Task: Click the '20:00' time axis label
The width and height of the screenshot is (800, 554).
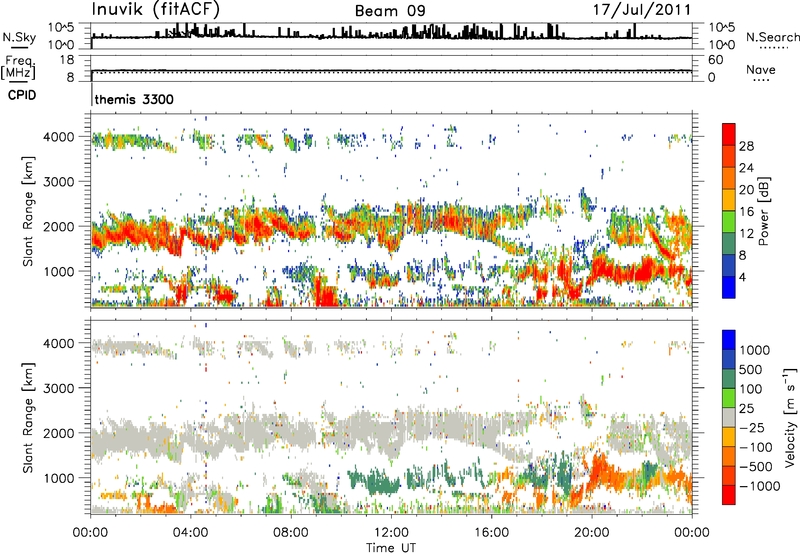Action: point(591,533)
